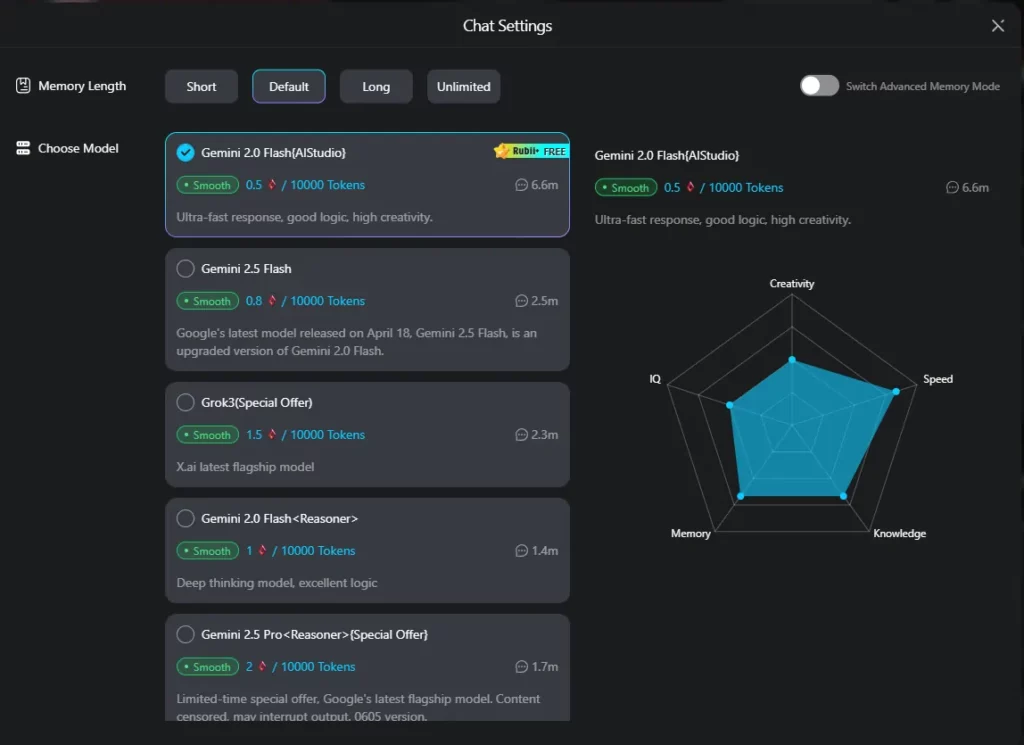Click the gem icon on Grok3 row
This screenshot has width=1024, height=745.
pyautogui.click(x=273, y=434)
